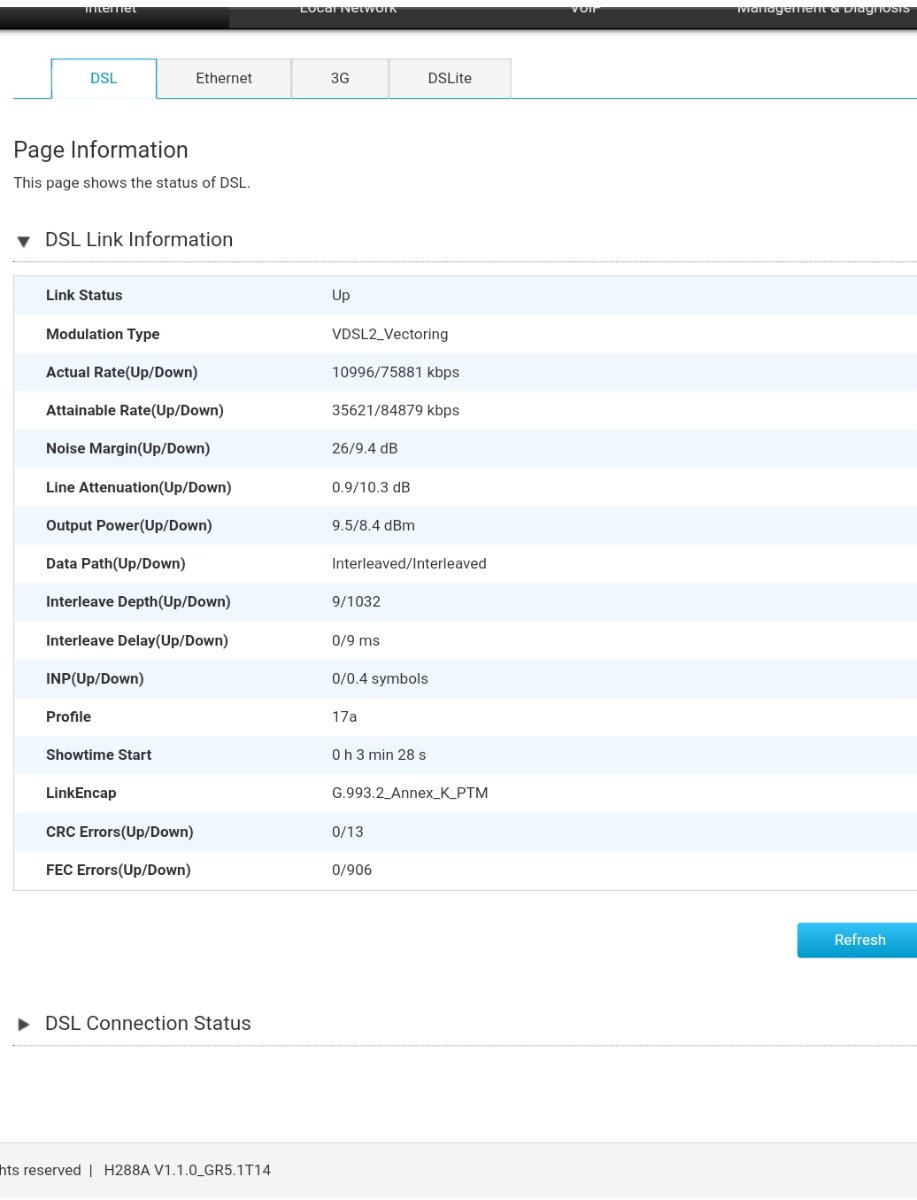Click output power value 9.5/8.4 dBm
This screenshot has width=917, height=1200.
tap(373, 525)
